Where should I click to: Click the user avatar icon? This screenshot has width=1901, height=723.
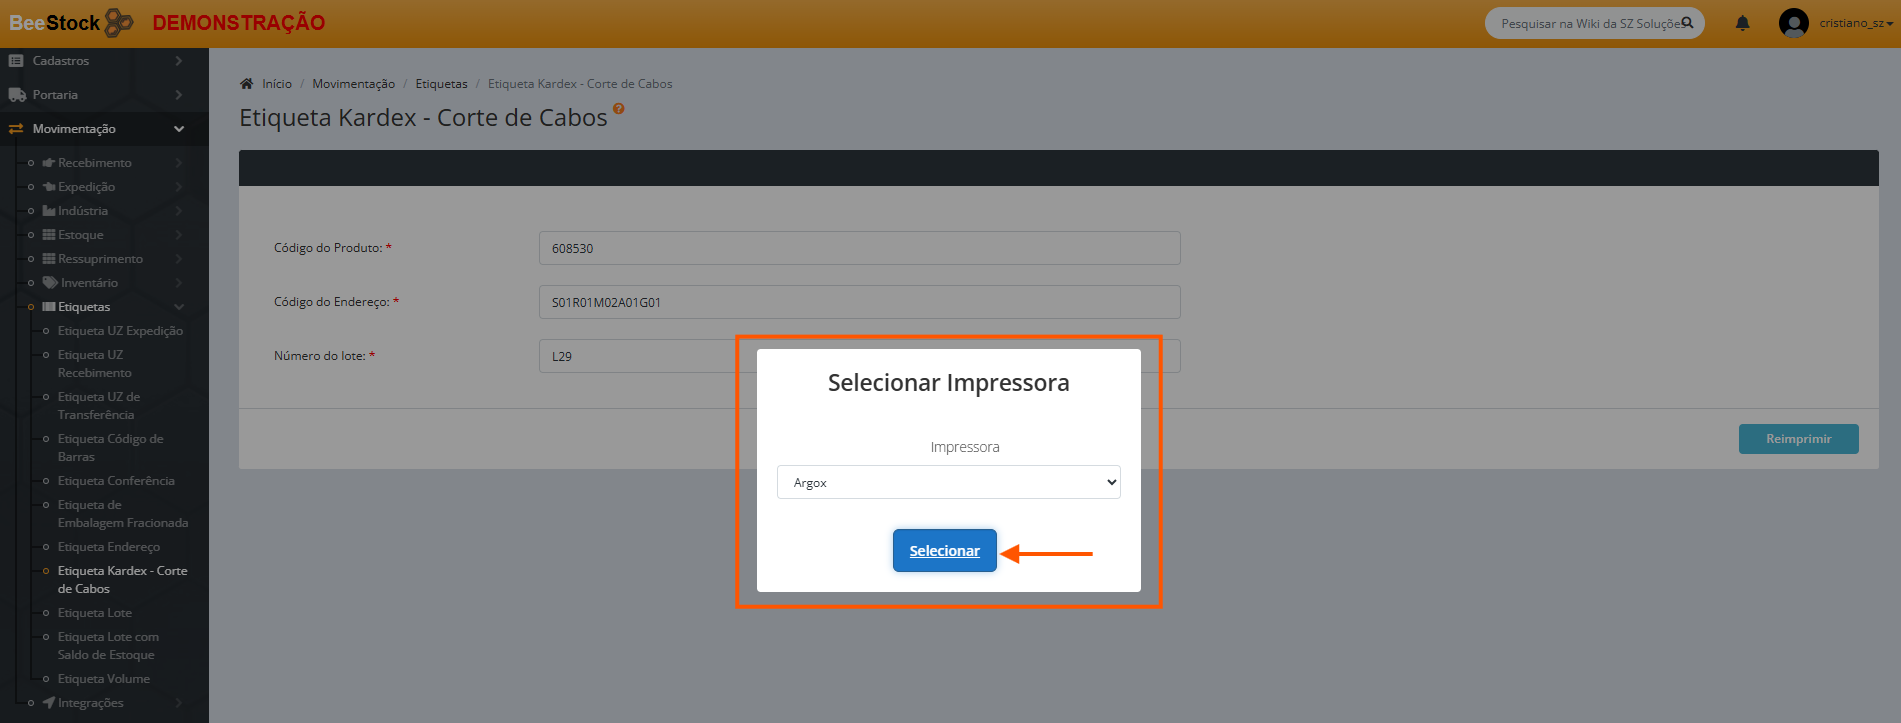tap(1793, 23)
